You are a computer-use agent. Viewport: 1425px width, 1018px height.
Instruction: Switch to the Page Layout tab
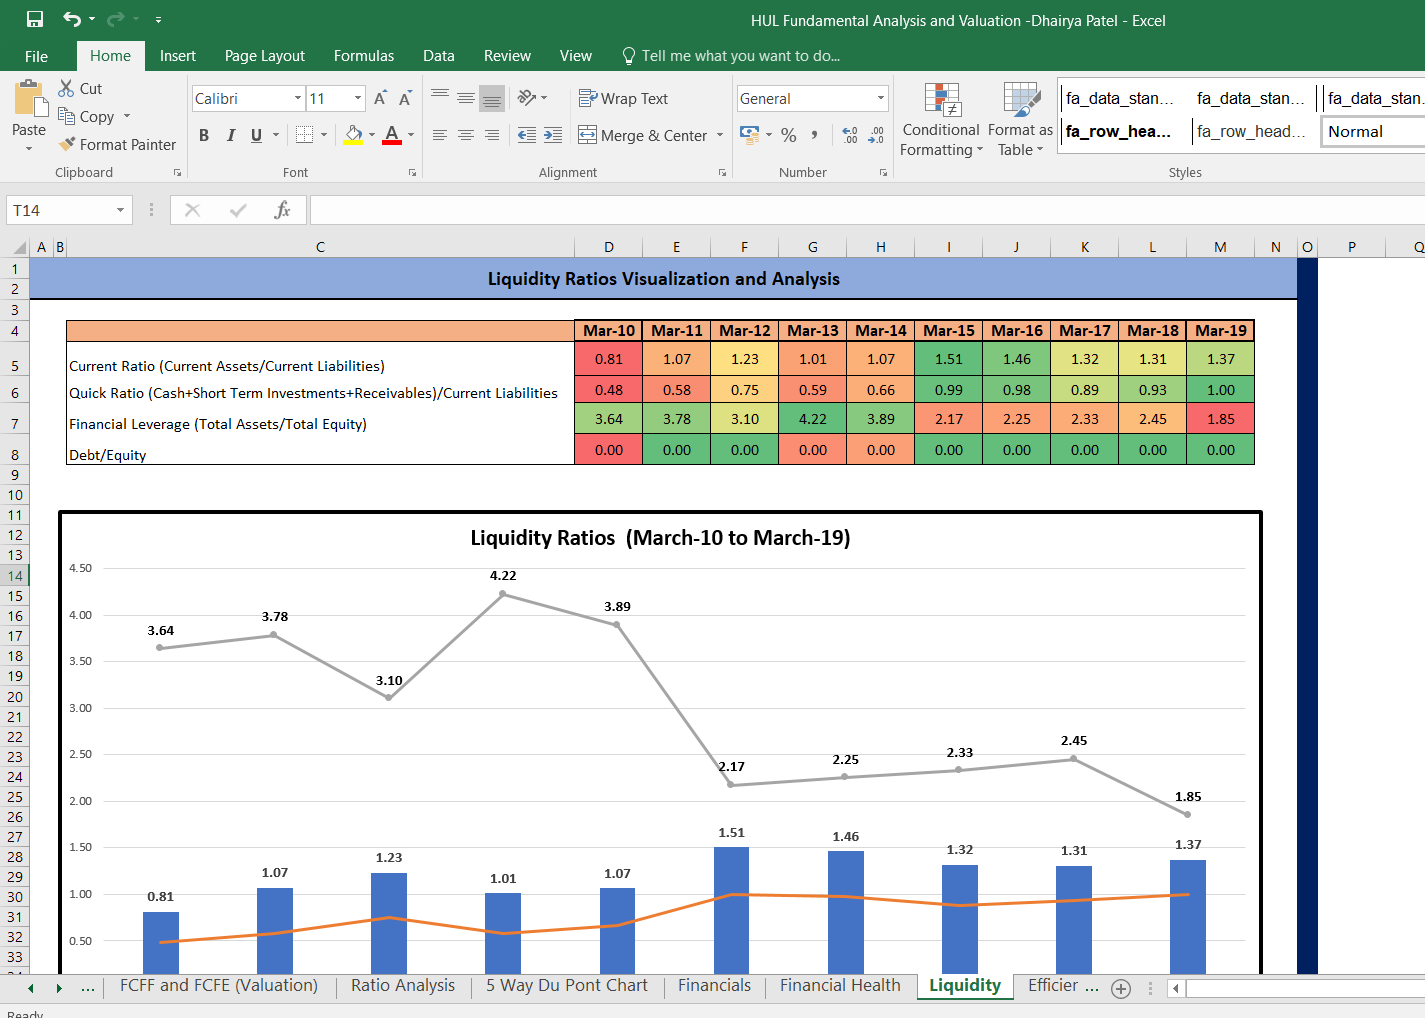click(265, 56)
